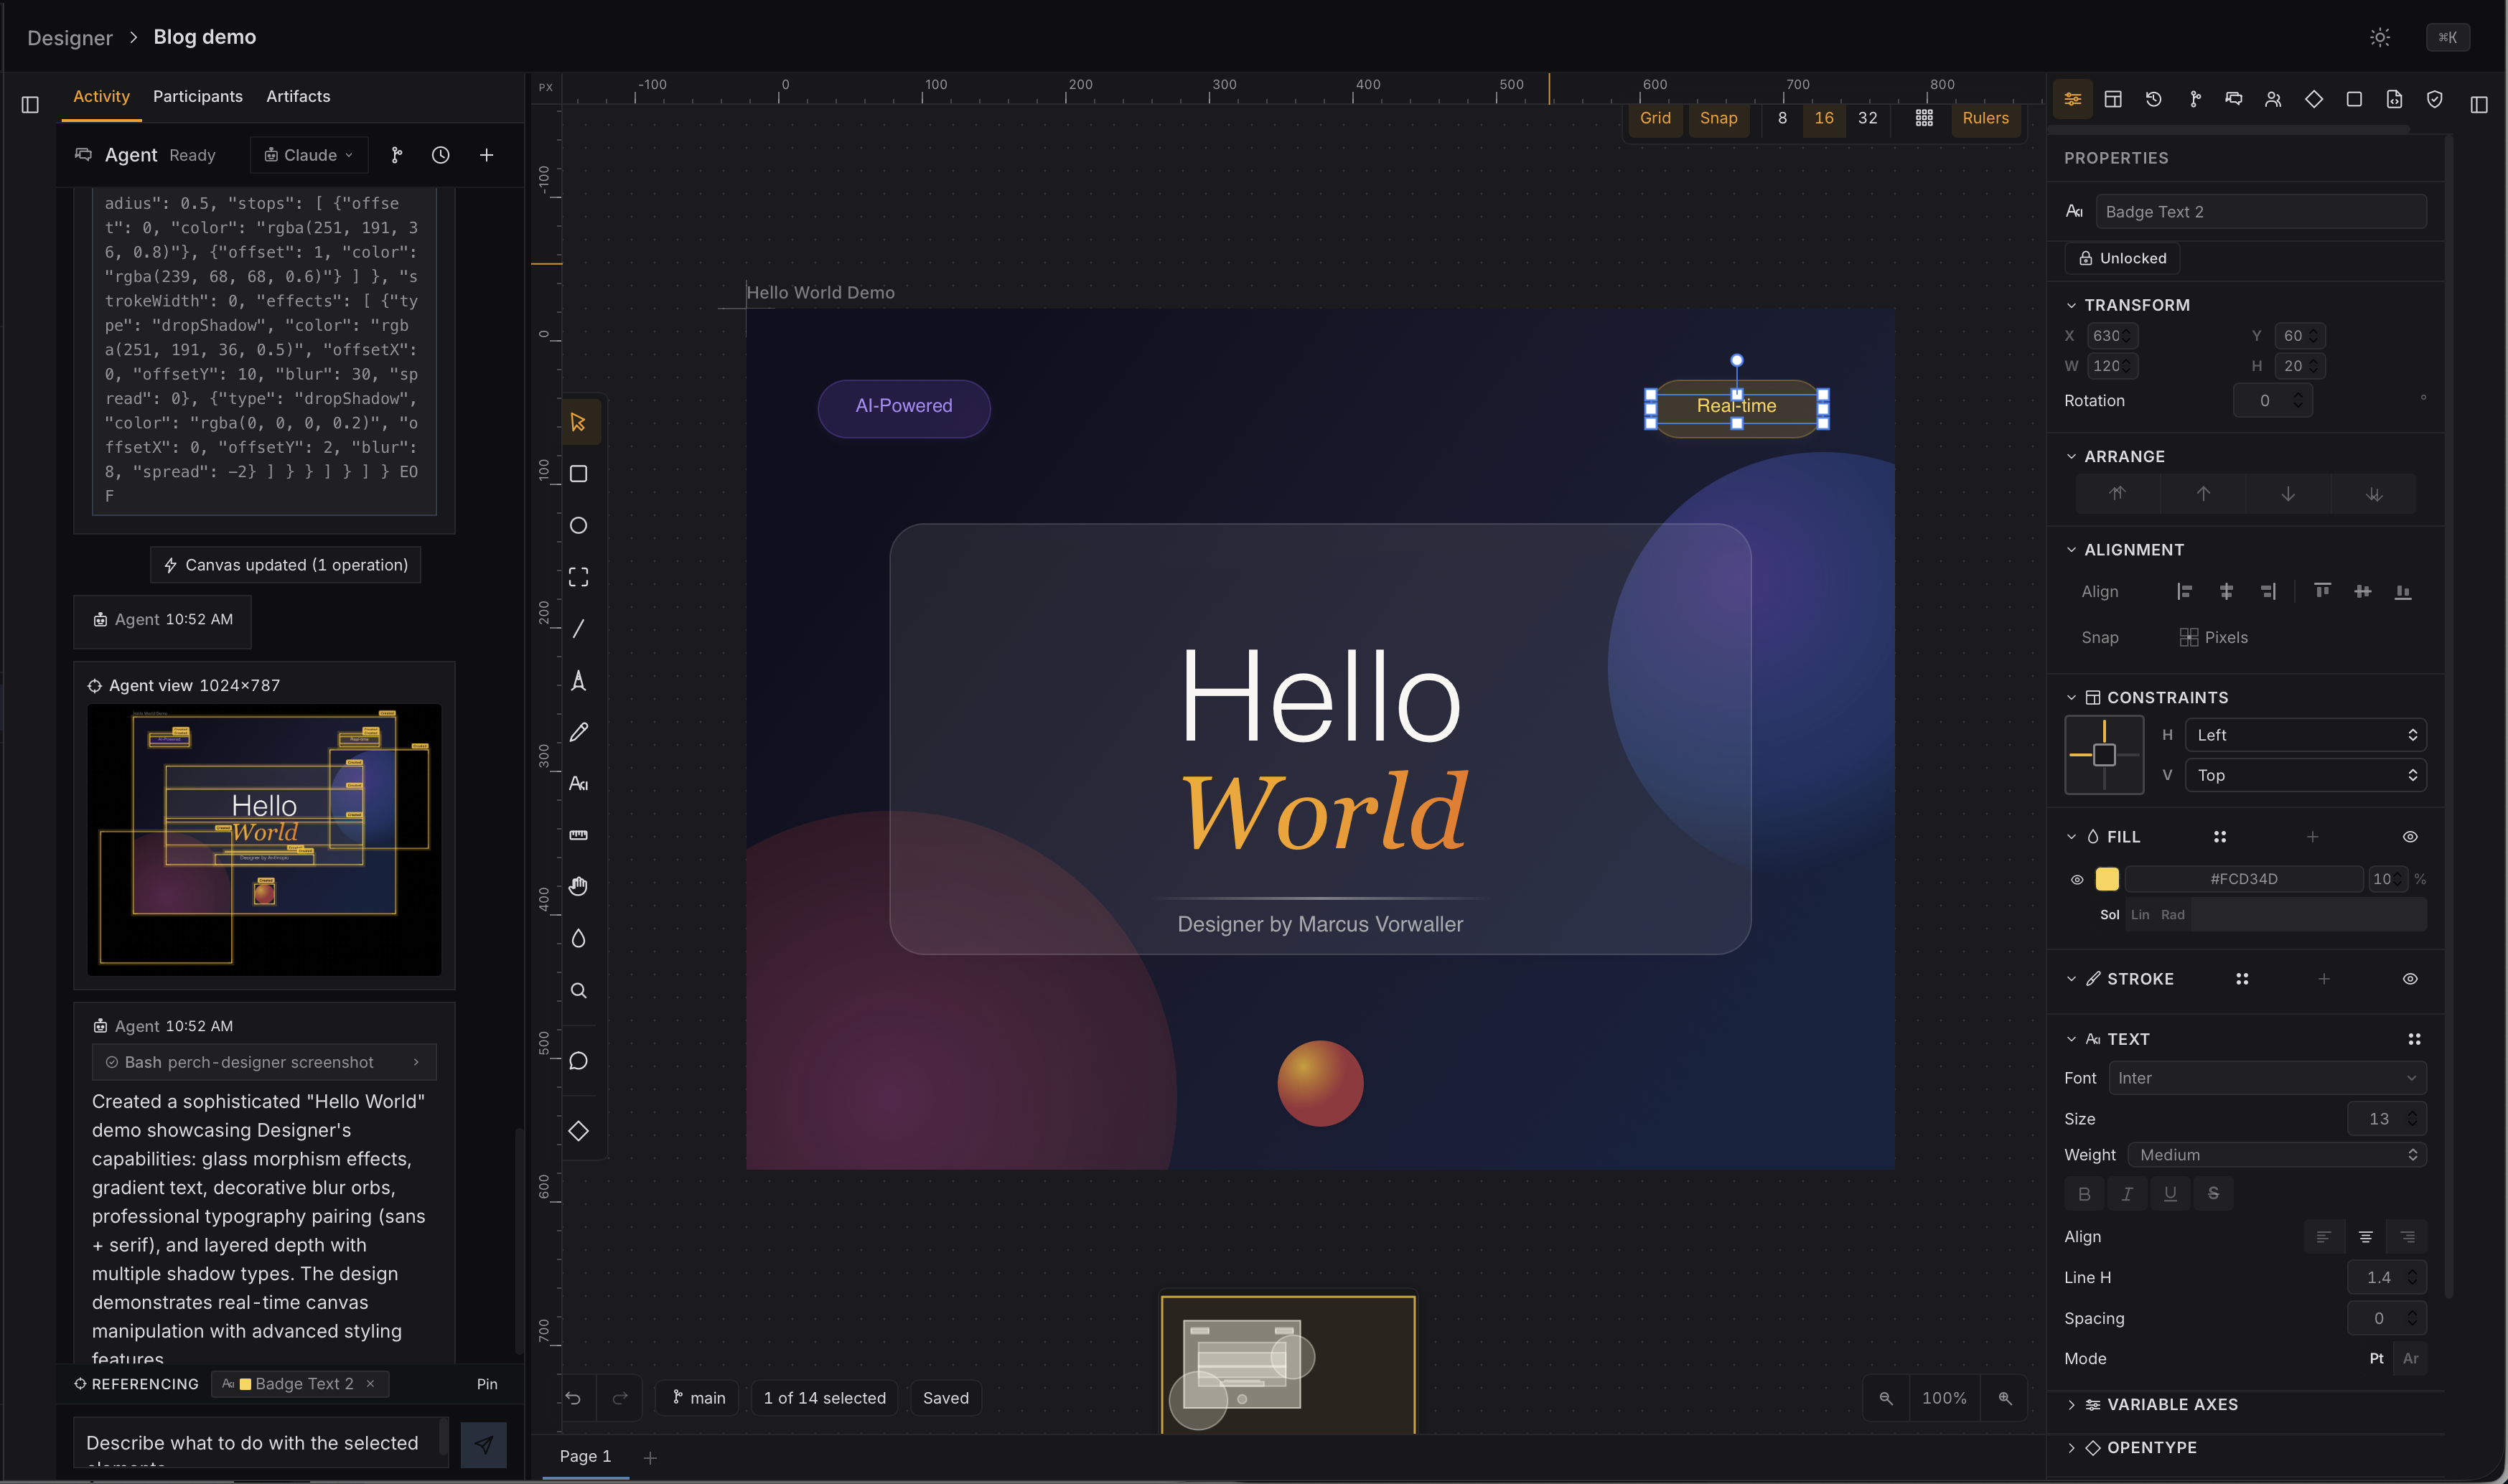Select the comment tool
The width and height of the screenshot is (2508, 1484).
pyautogui.click(x=578, y=1061)
